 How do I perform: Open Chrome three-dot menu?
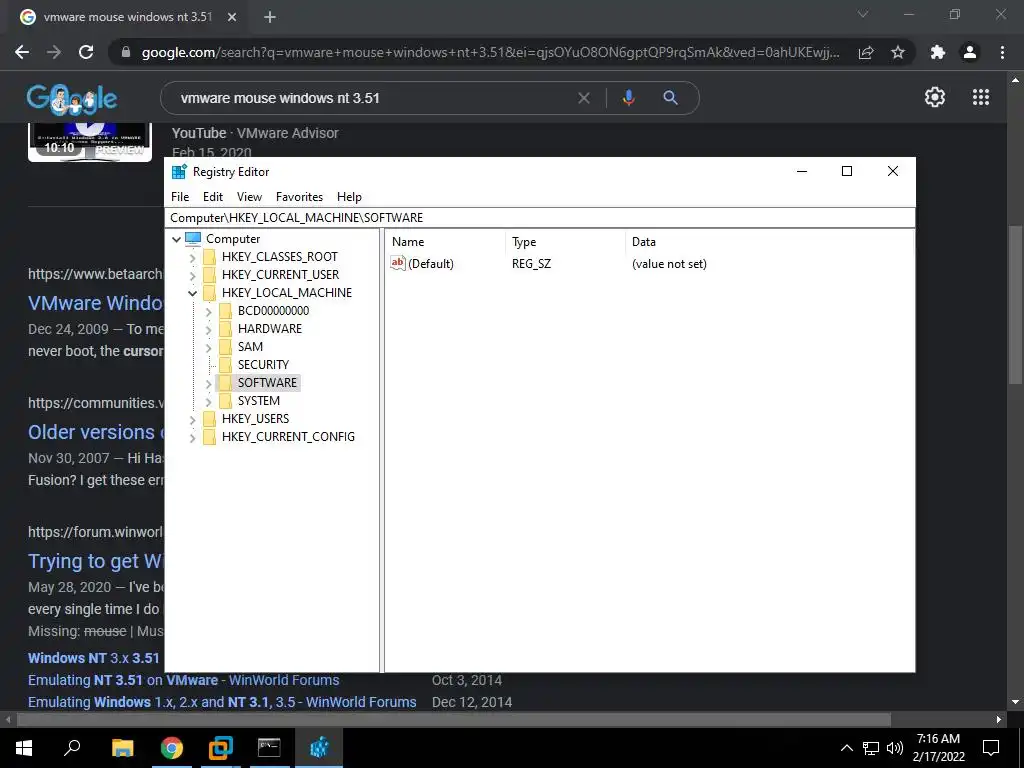[1002, 52]
